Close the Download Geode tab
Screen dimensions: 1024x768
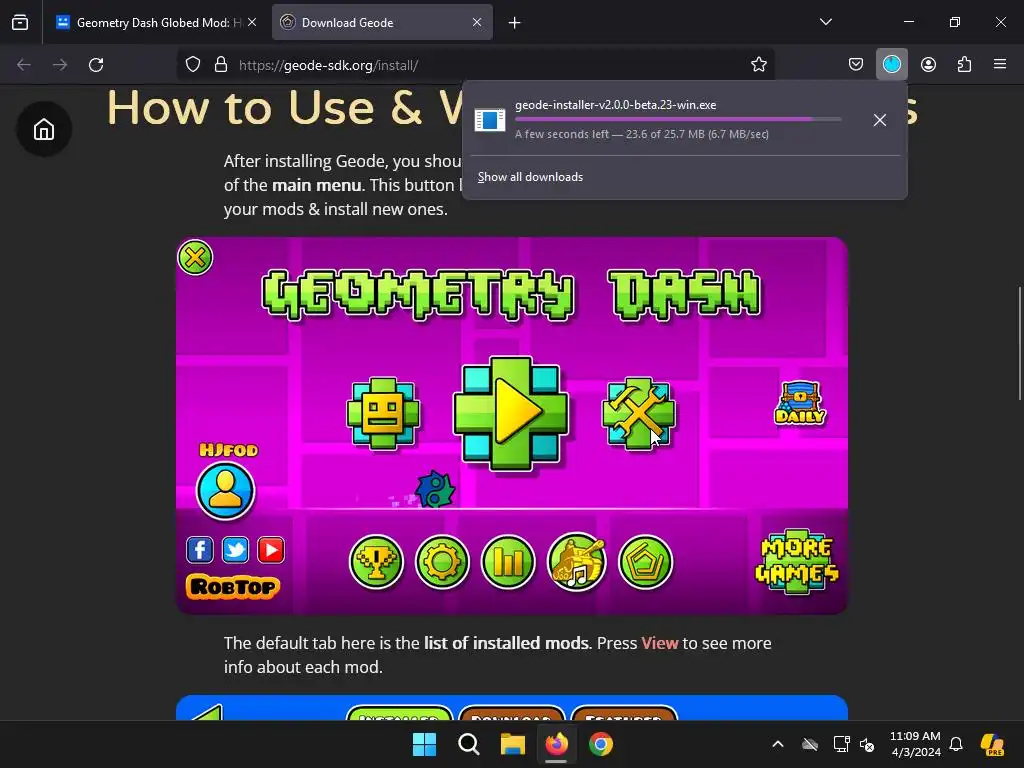tap(477, 22)
